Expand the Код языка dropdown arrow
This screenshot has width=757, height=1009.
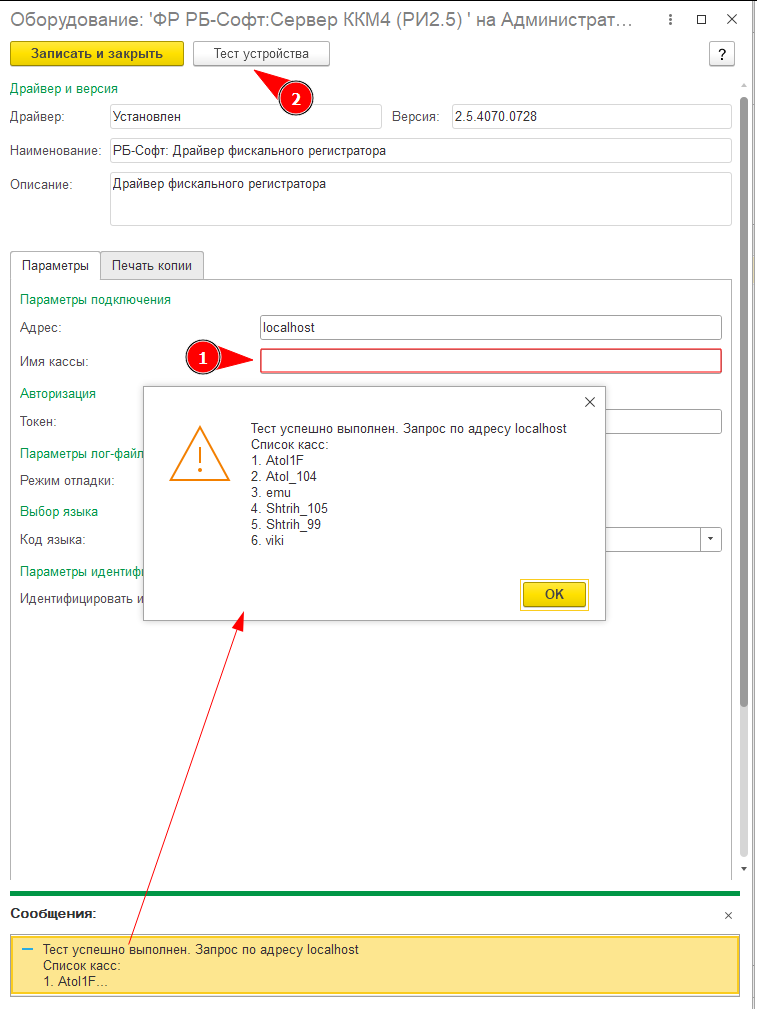[x=711, y=539]
